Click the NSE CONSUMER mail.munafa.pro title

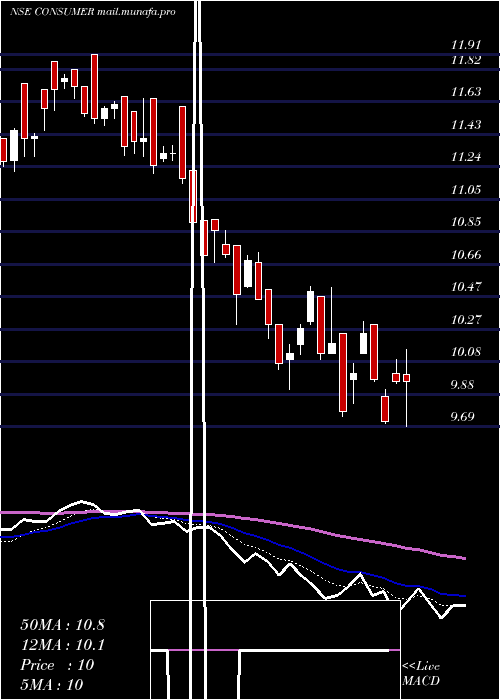pos(92,12)
